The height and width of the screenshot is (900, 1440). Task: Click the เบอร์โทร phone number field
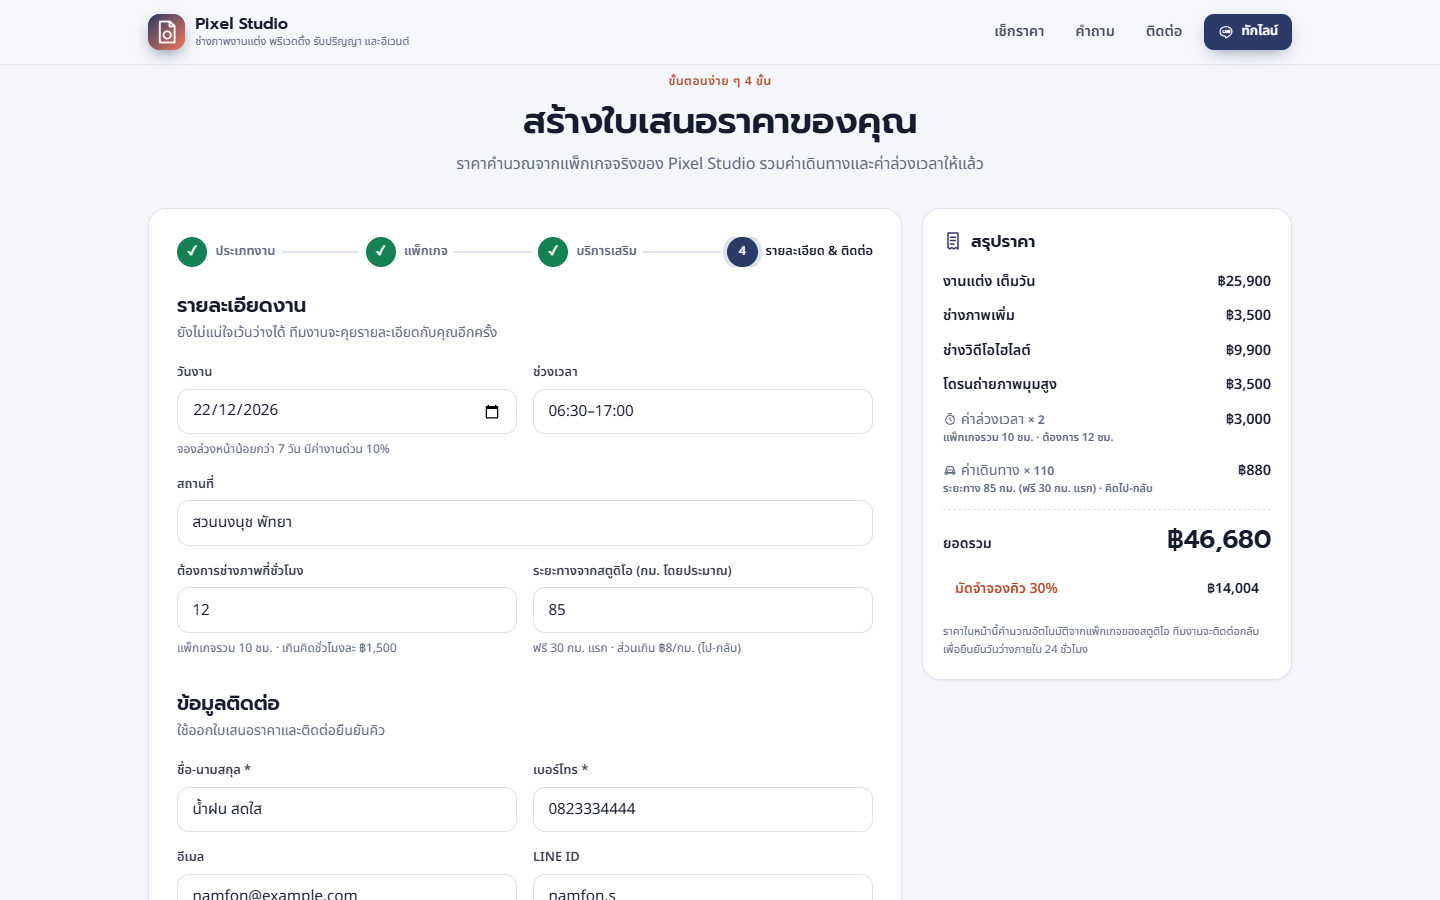(x=703, y=809)
